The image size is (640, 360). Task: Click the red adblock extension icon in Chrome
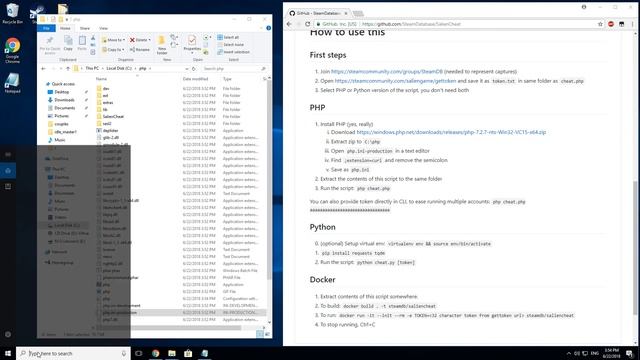pyautogui.click(x=611, y=24)
